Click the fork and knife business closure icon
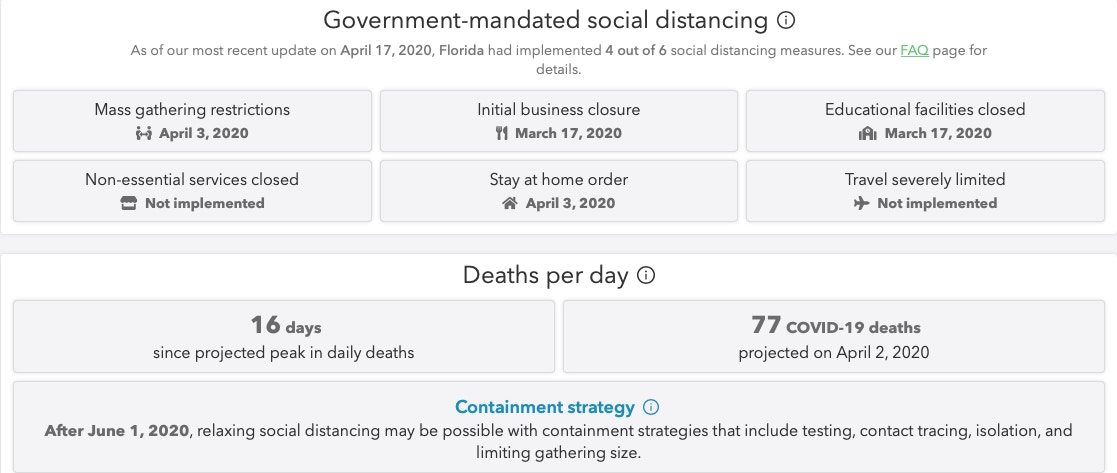This screenshot has width=1117, height=473. 502,133
